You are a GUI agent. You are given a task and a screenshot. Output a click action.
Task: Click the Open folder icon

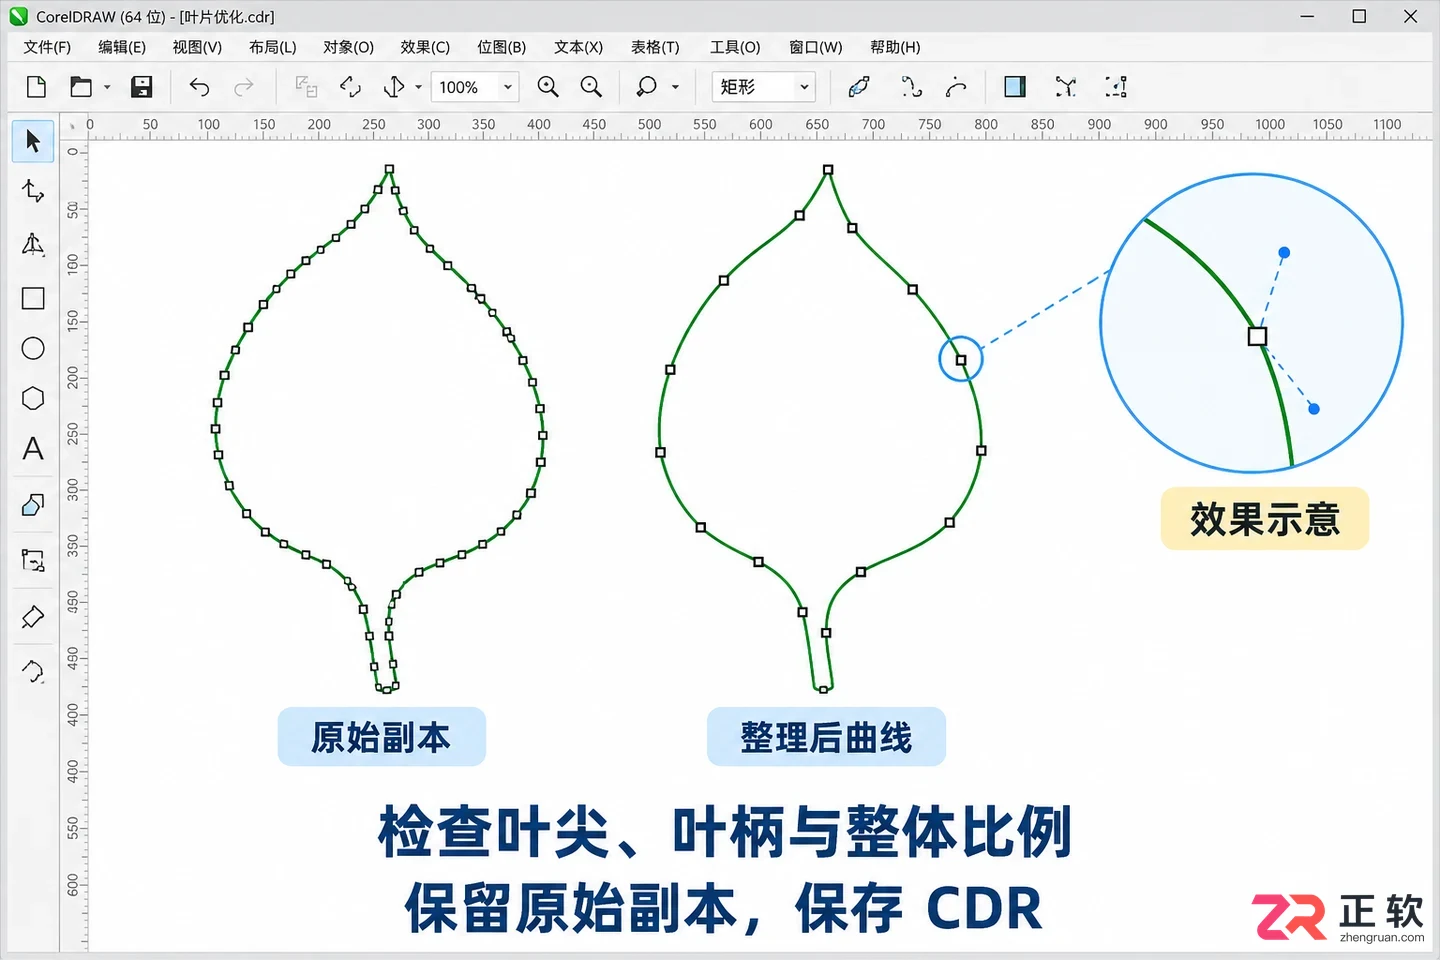pos(81,87)
